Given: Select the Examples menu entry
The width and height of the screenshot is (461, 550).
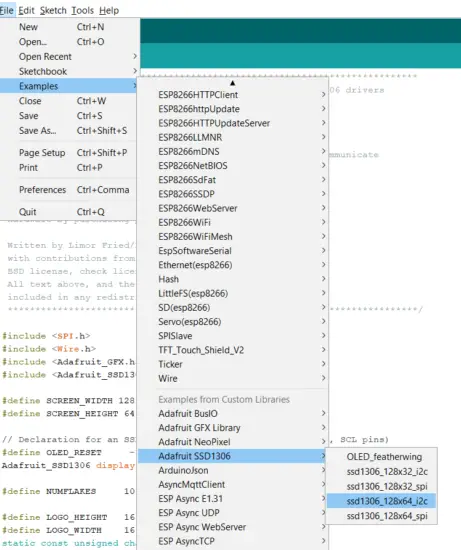Looking at the screenshot, I should pyautogui.click(x=69, y=86).
